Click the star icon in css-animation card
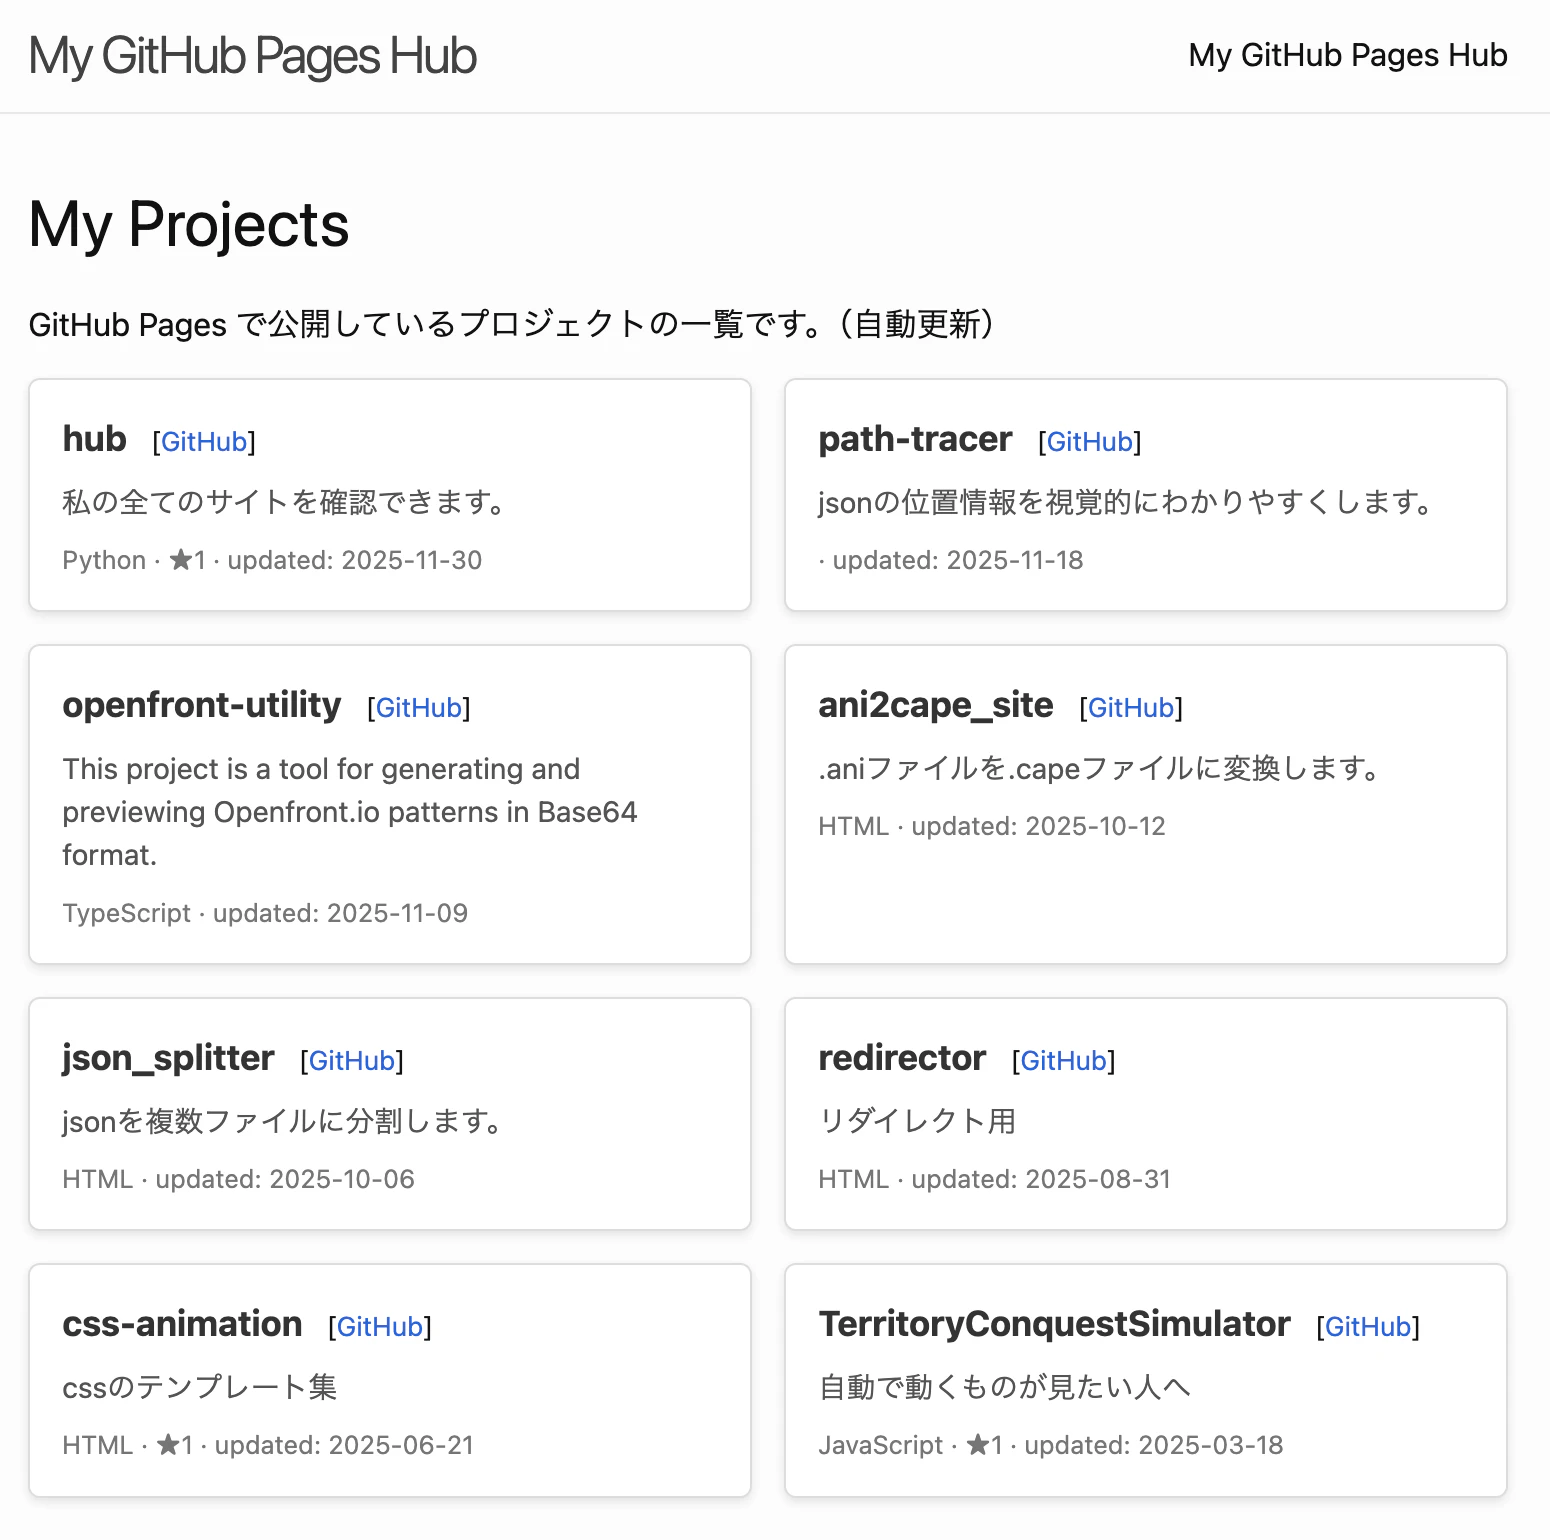Image resolution: width=1550 pixels, height=1540 pixels. (169, 1445)
